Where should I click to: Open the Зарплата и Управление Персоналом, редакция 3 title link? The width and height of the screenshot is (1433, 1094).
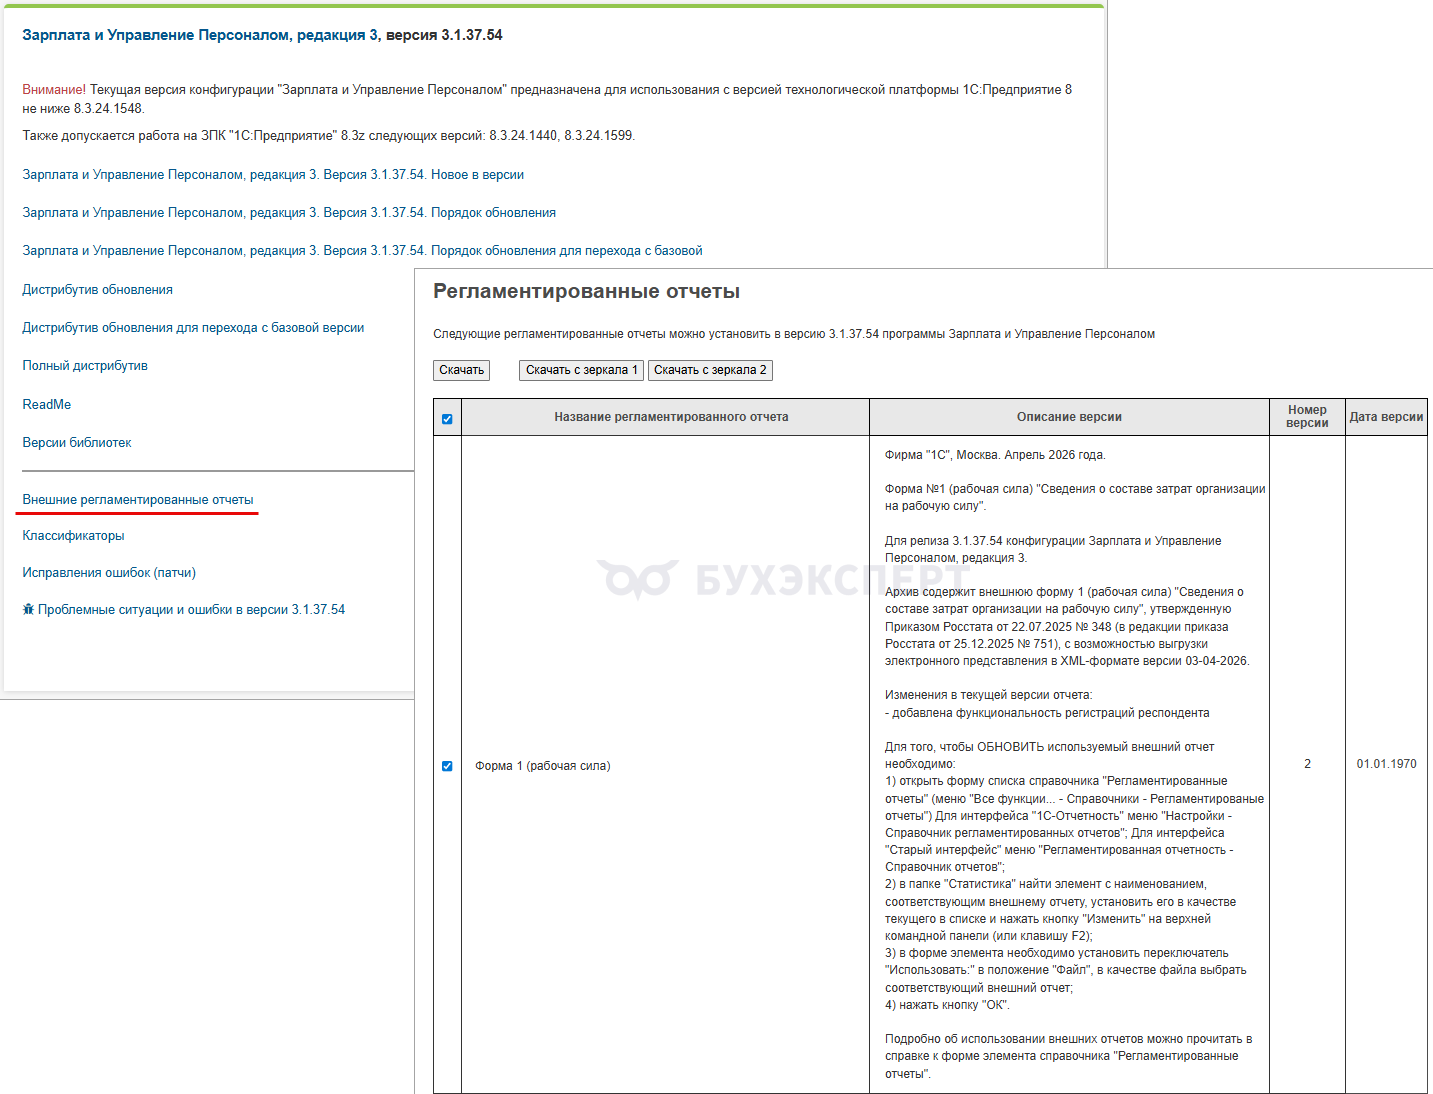200,35
